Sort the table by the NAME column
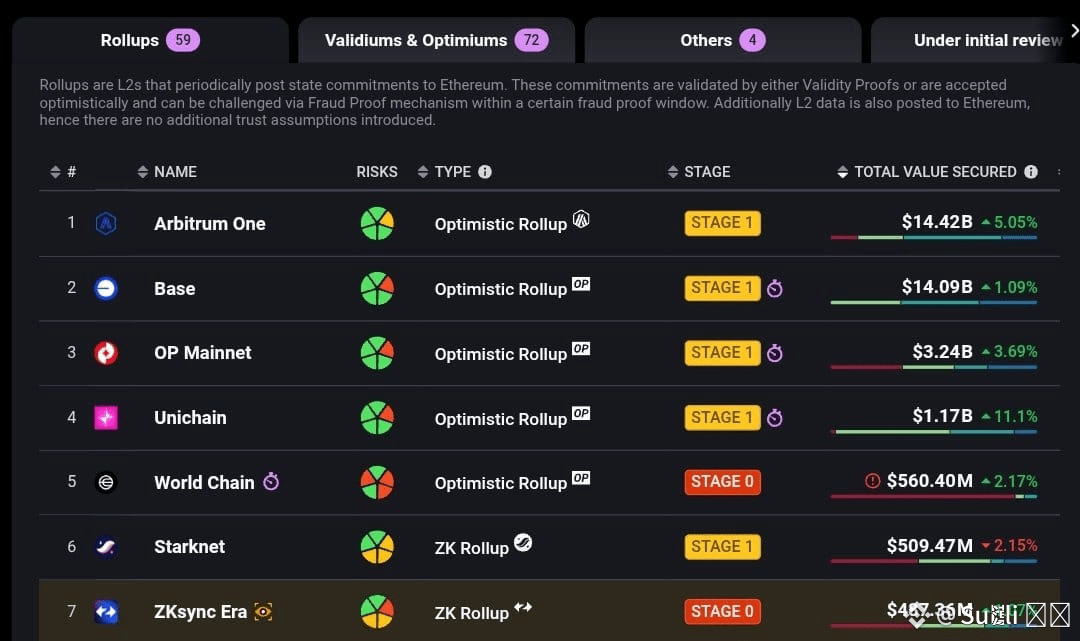1080x641 pixels. [x=167, y=171]
